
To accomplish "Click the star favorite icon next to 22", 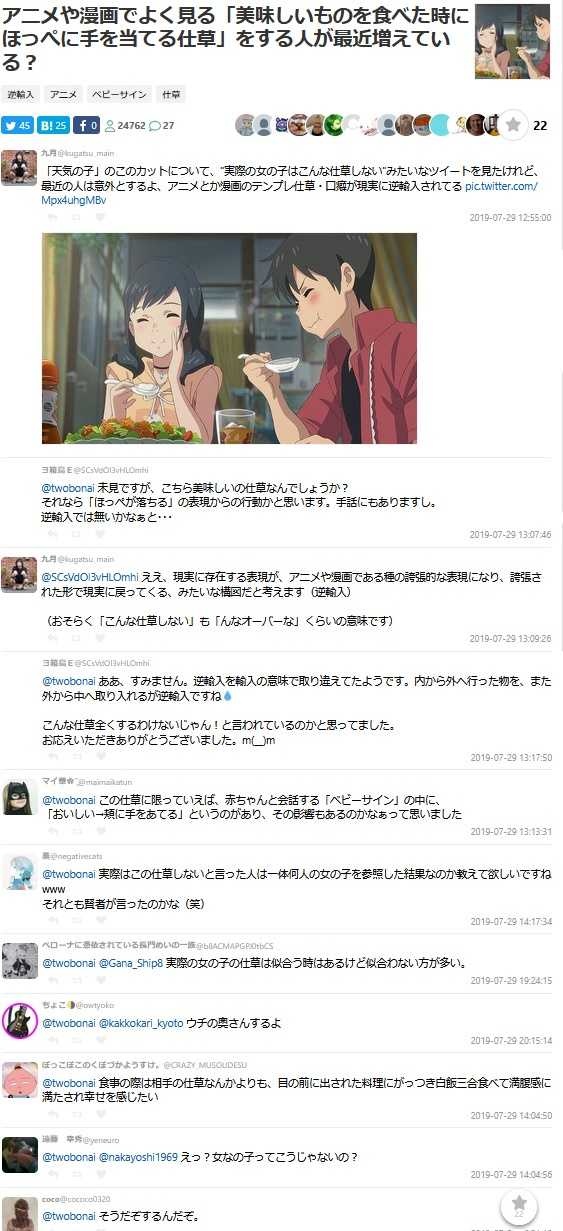I will point(513,125).
